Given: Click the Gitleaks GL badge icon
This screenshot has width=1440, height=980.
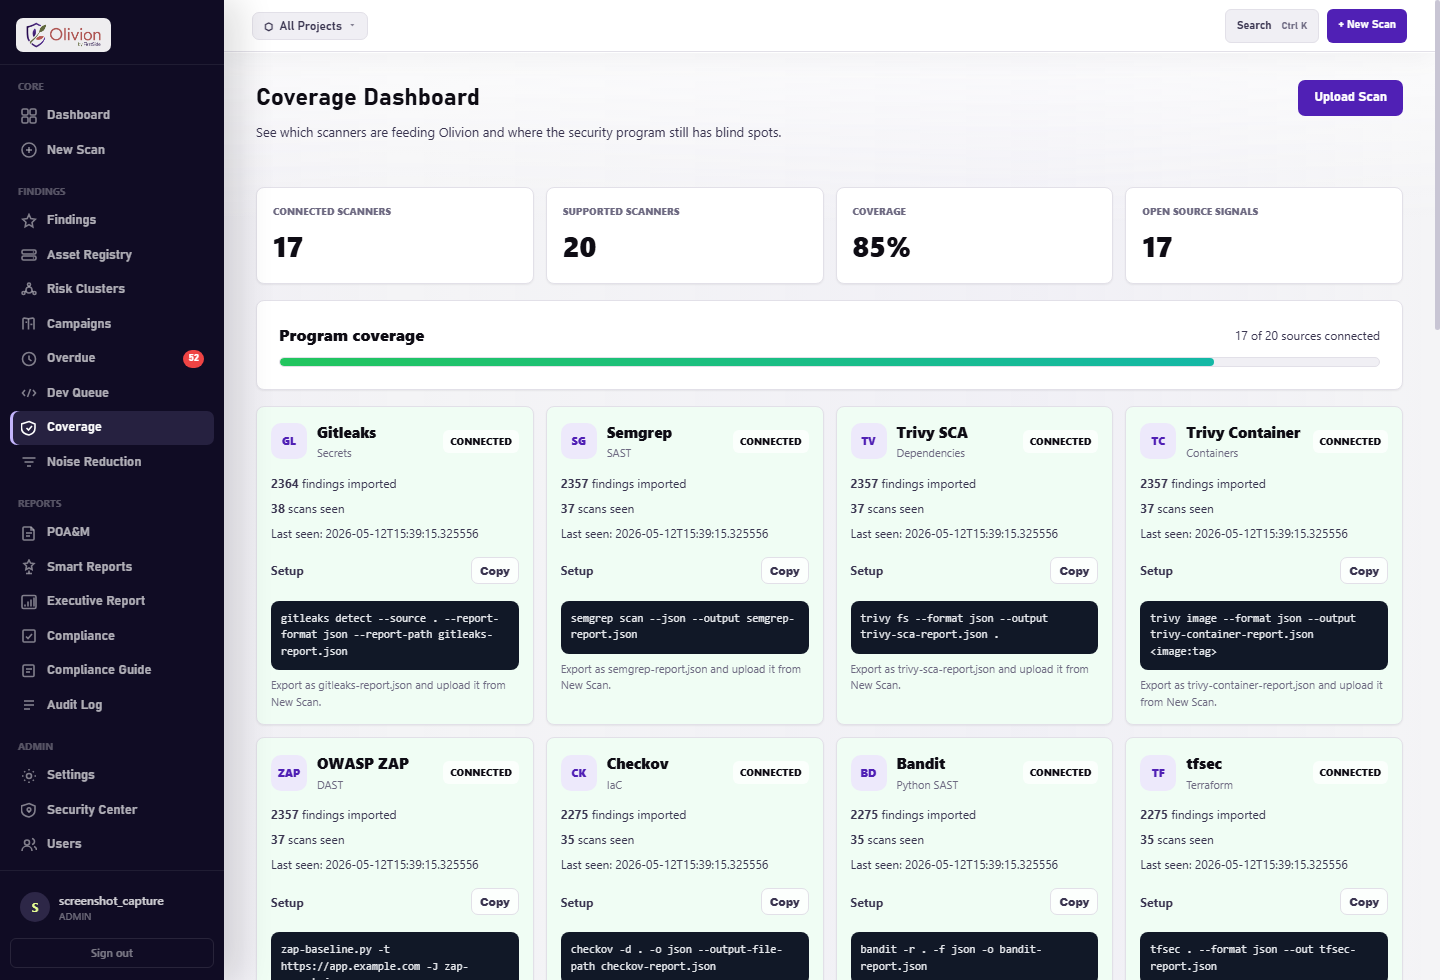Looking at the screenshot, I should 289,441.
